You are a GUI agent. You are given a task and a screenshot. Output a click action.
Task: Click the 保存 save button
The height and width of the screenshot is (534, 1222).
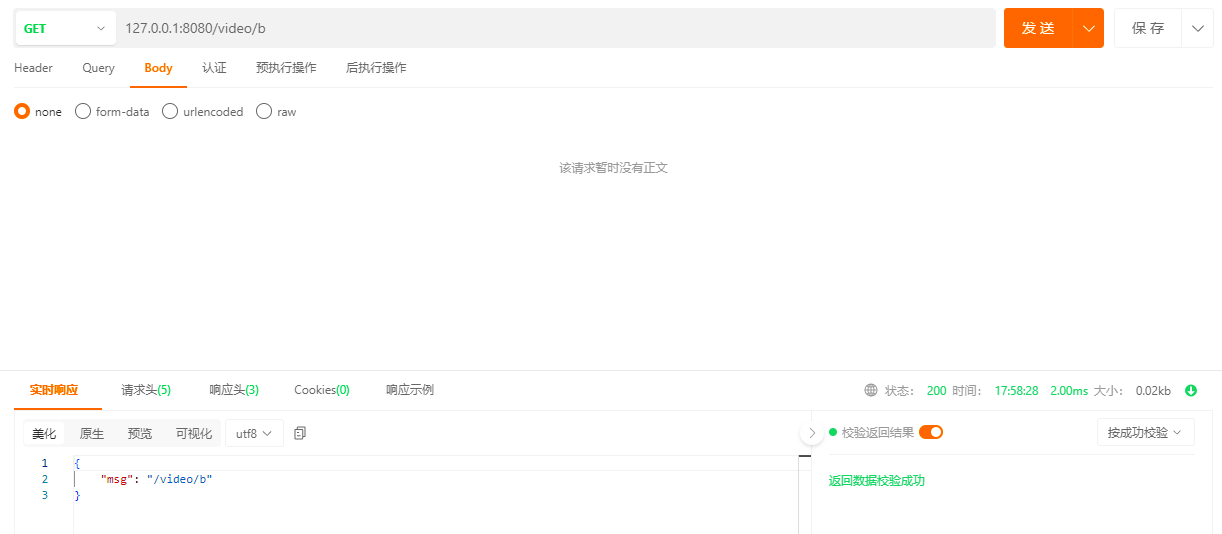tap(1148, 28)
